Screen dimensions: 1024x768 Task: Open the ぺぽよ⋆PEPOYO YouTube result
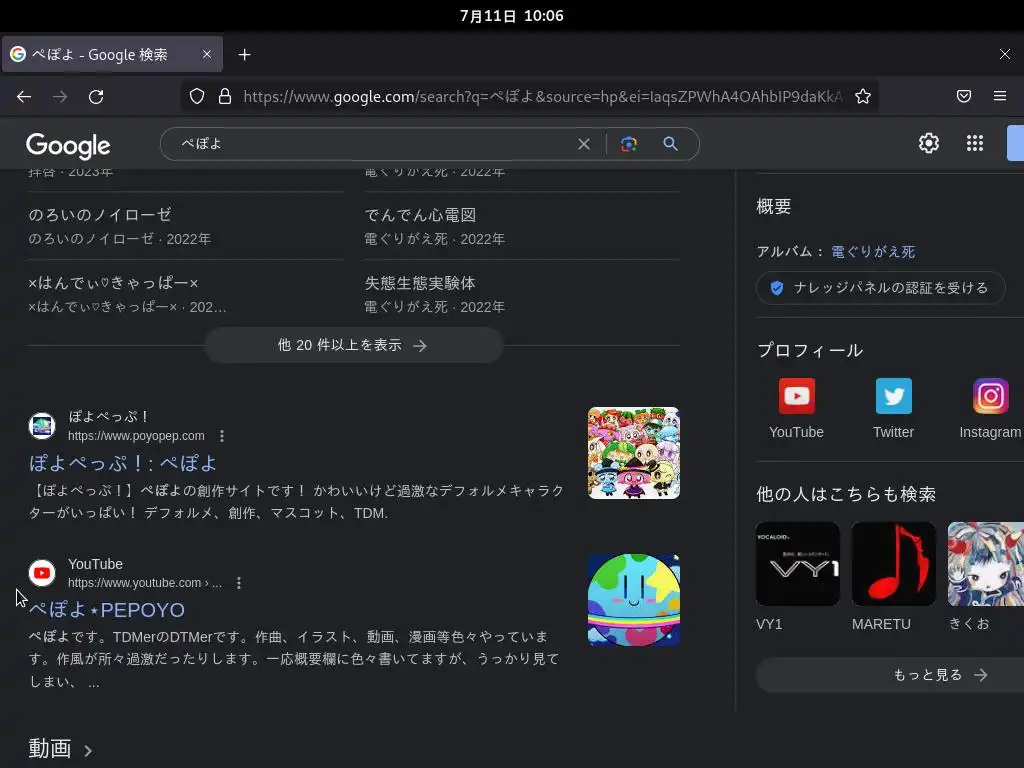click(106, 610)
